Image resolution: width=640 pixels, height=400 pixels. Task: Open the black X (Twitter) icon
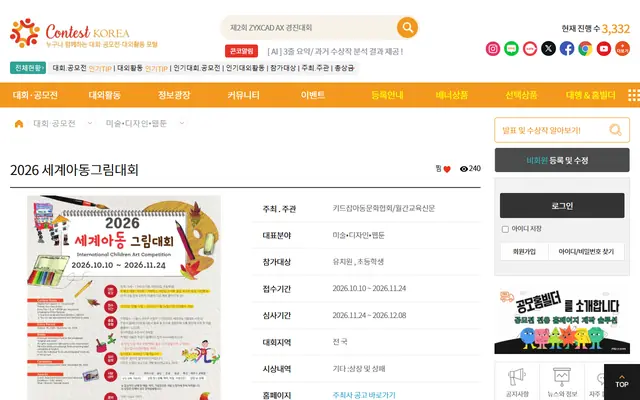tap(548, 49)
